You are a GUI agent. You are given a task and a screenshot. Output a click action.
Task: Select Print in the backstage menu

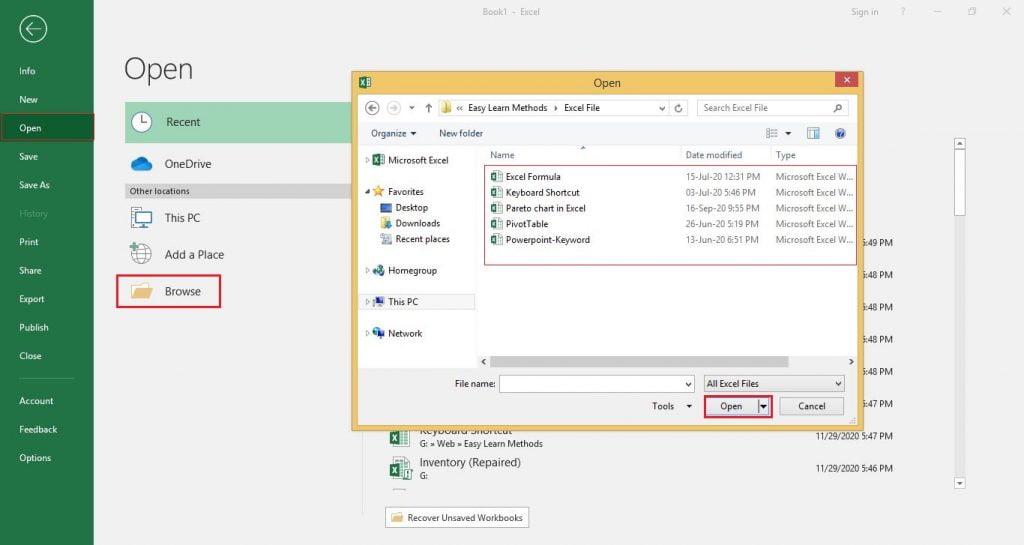click(x=29, y=241)
